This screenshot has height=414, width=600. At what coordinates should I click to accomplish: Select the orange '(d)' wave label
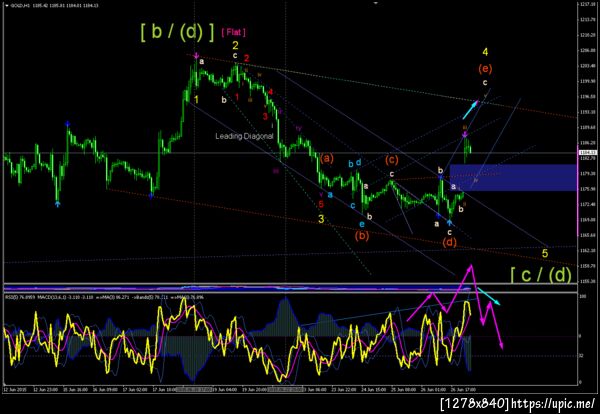coord(450,242)
